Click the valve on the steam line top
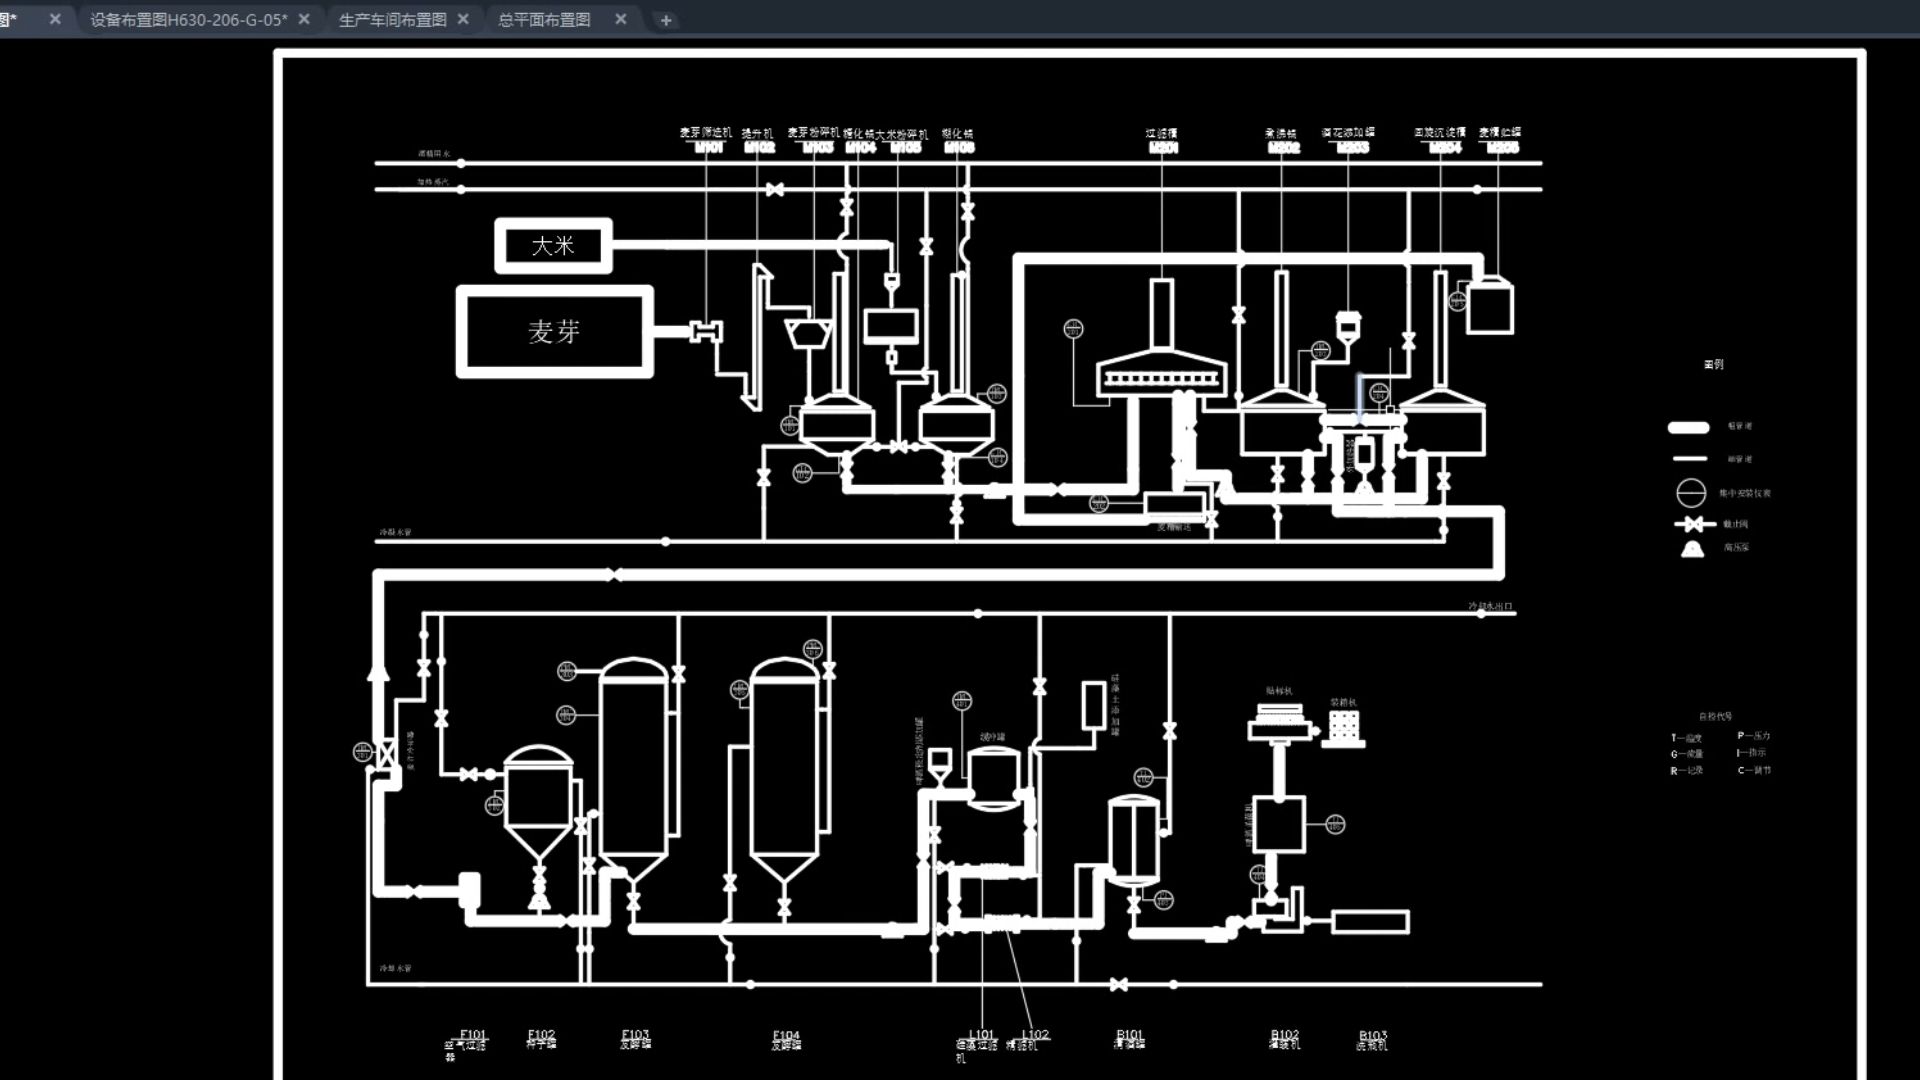Viewport: 1920px width, 1080px height. click(x=774, y=189)
